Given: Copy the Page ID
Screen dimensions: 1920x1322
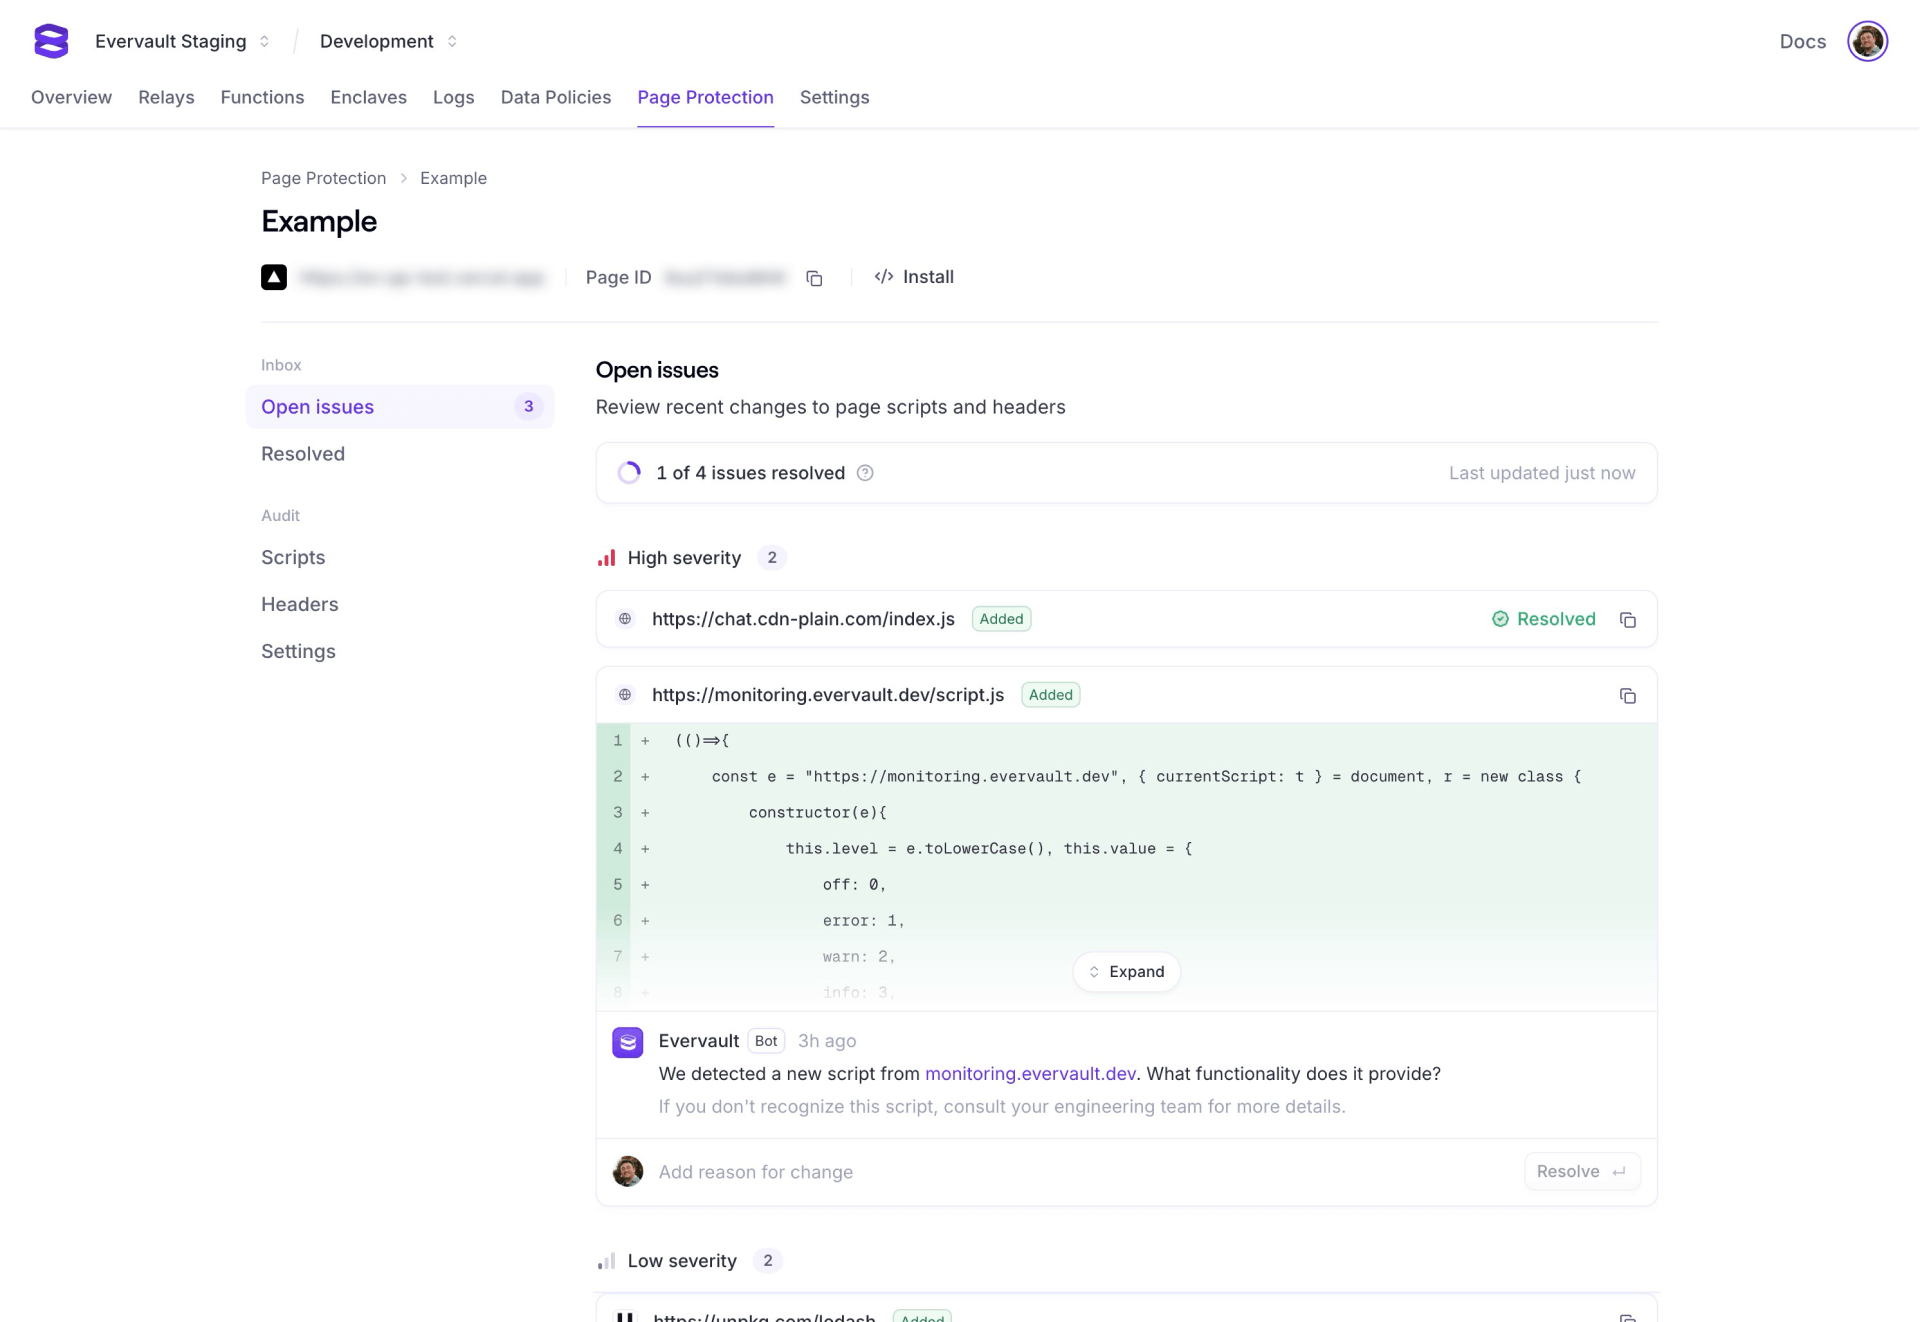Looking at the screenshot, I should coord(814,278).
